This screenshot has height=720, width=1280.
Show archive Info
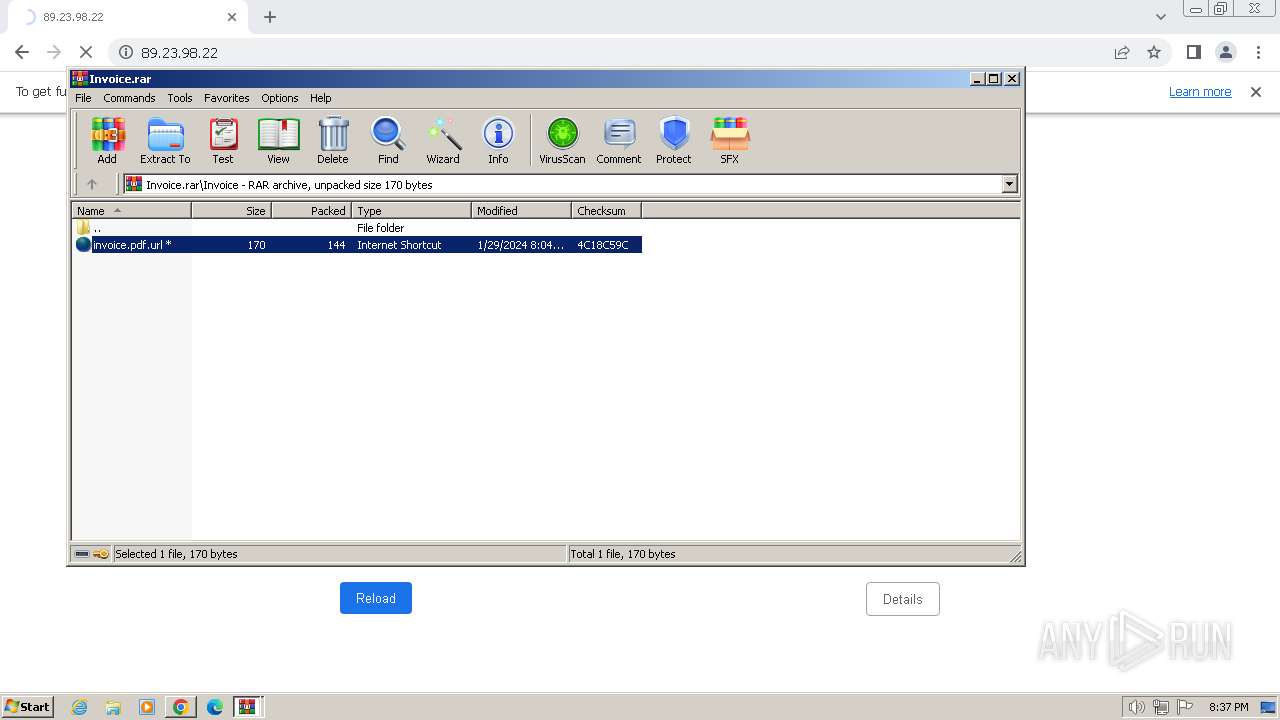[x=498, y=140]
